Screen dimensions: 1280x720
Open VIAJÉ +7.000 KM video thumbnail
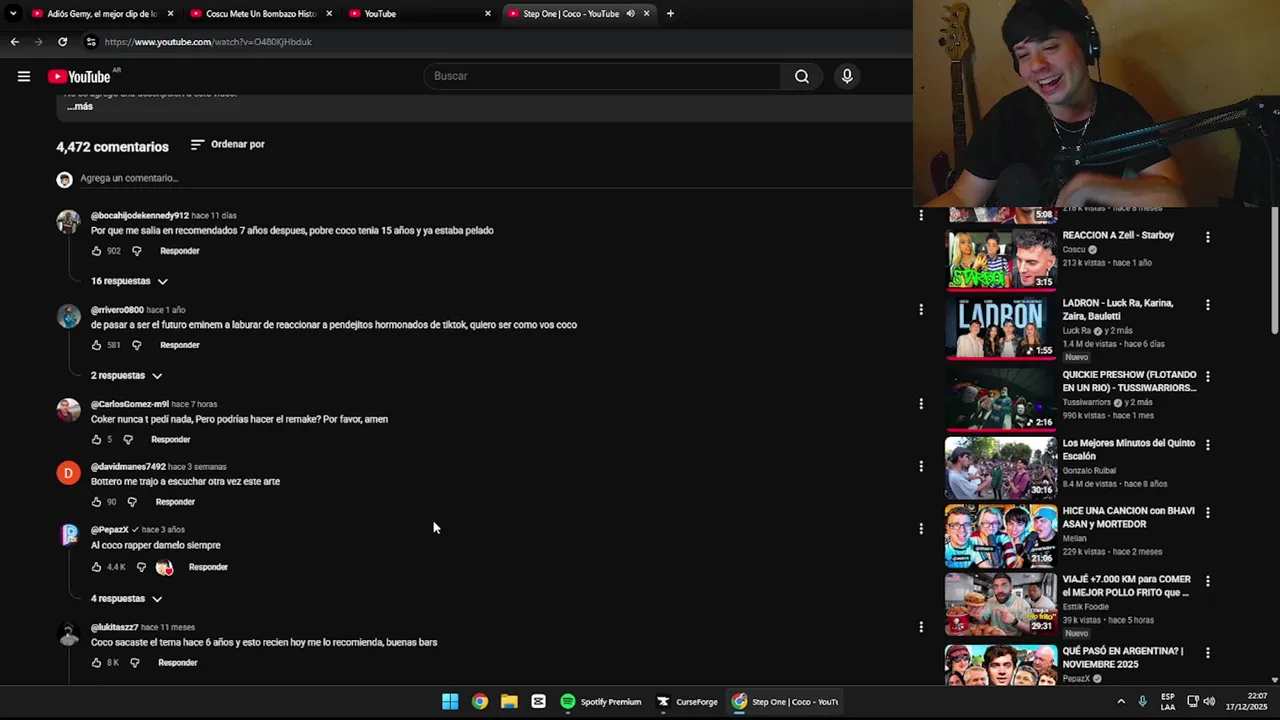click(1001, 603)
